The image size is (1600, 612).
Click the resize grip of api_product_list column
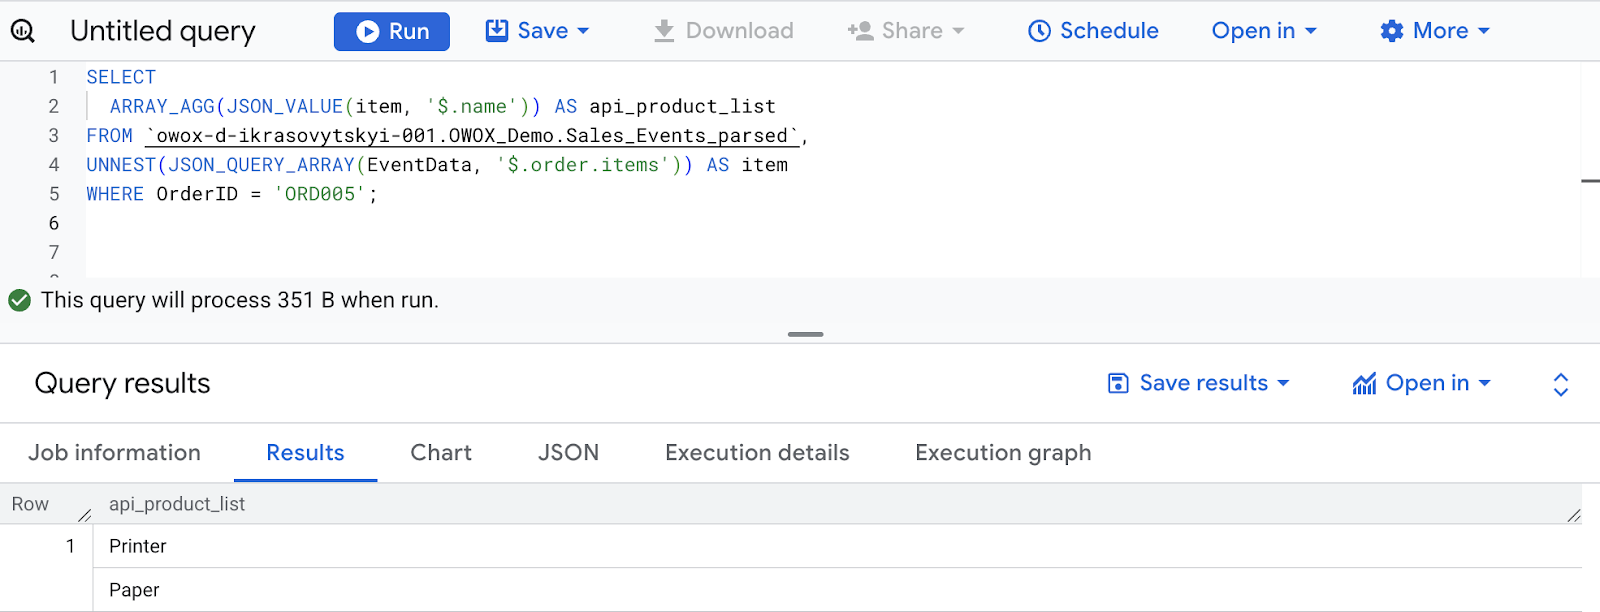1574,515
